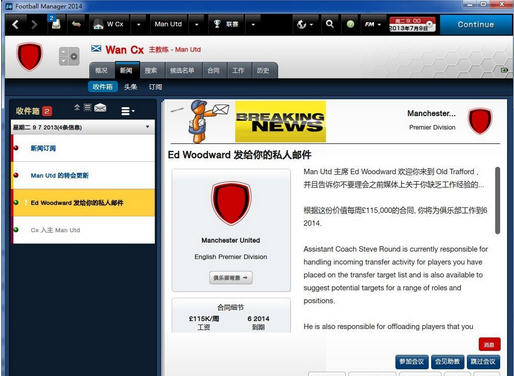Open the inbox options menu icon
The width and height of the screenshot is (514, 376).
[127, 111]
